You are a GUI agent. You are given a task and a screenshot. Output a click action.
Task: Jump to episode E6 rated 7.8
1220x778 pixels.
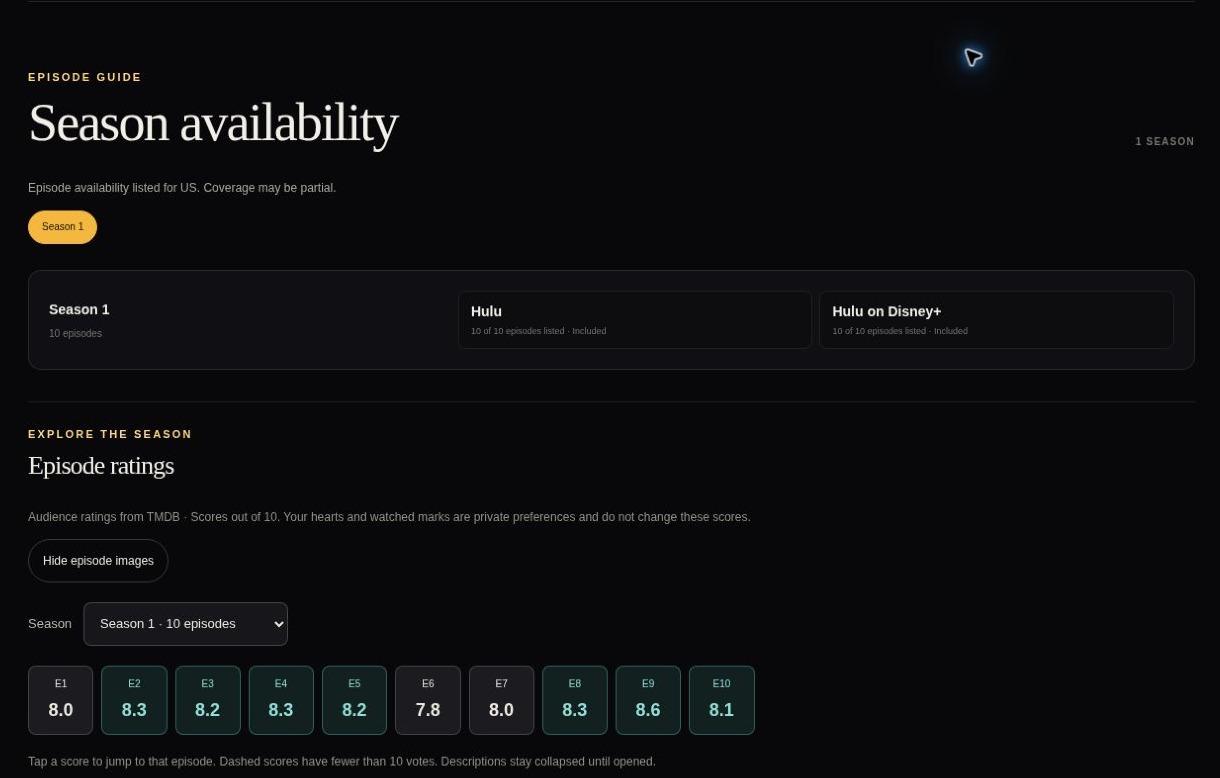click(428, 700)
